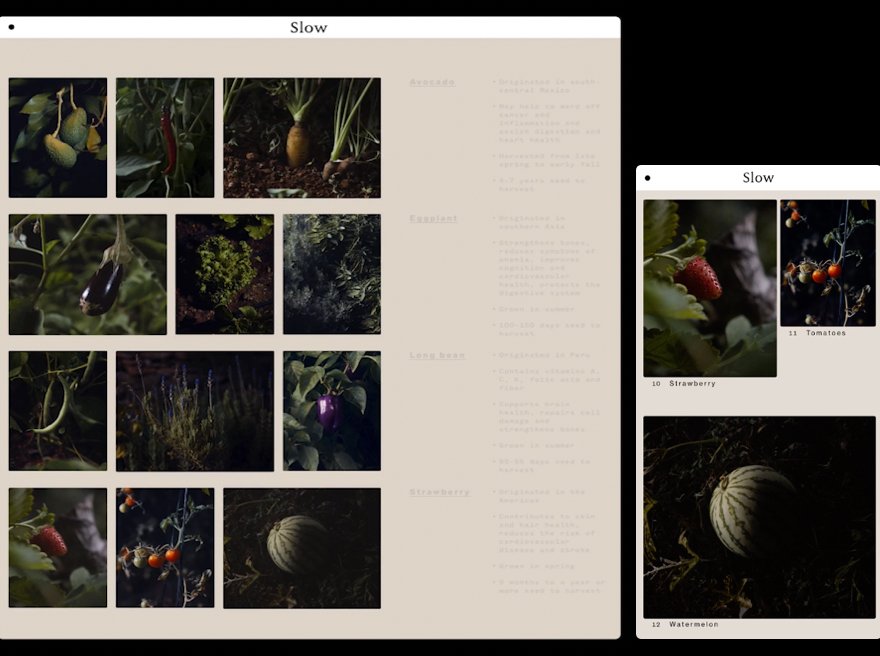Screen dimensions: 880x656
Task: Click the black dot icon in mobile header
Action: [648, 178]
